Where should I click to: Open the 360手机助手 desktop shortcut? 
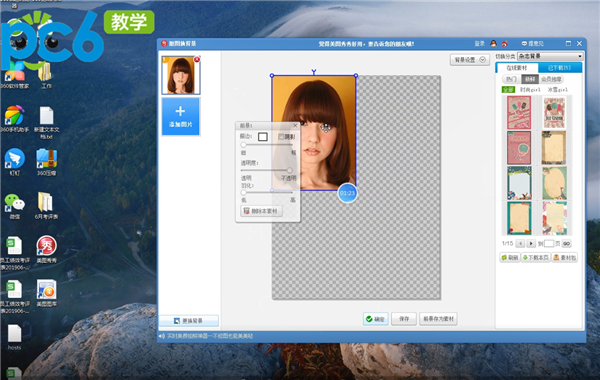coord(14,119)
